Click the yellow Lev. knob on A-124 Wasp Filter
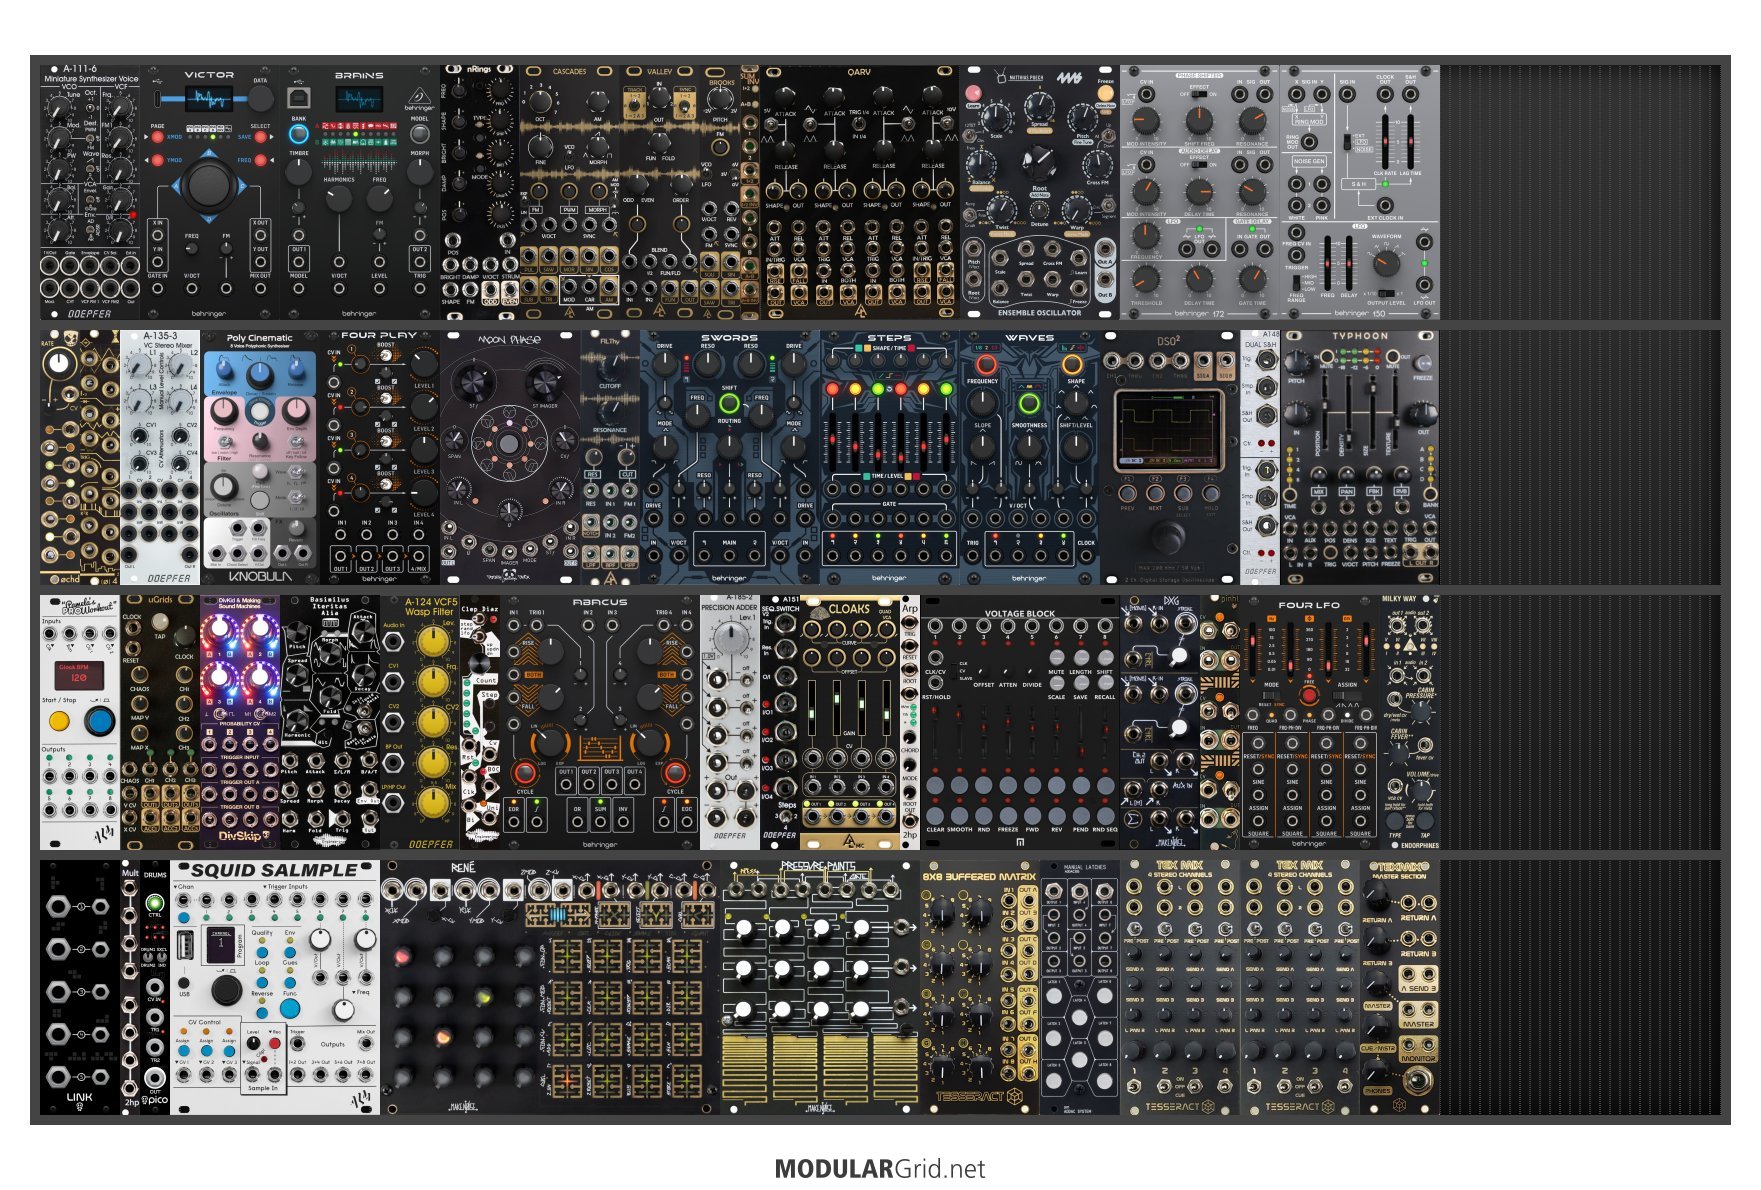 point(432,641)
